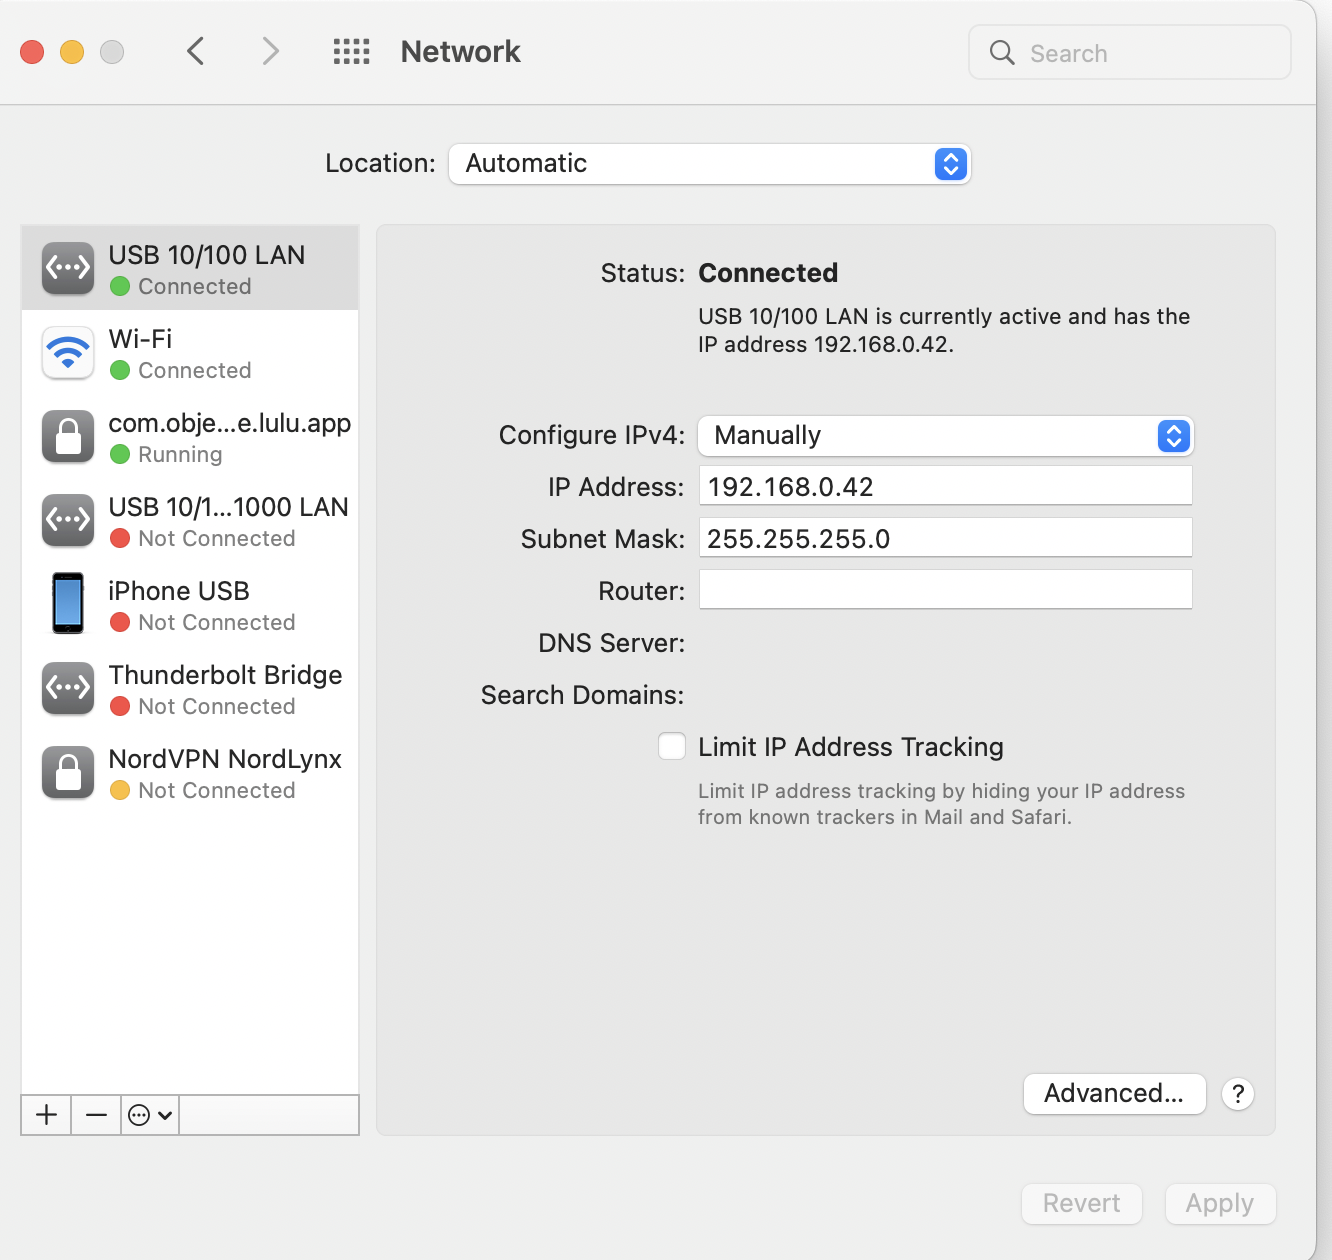Click the Show All grid icon

click(351, 51)
